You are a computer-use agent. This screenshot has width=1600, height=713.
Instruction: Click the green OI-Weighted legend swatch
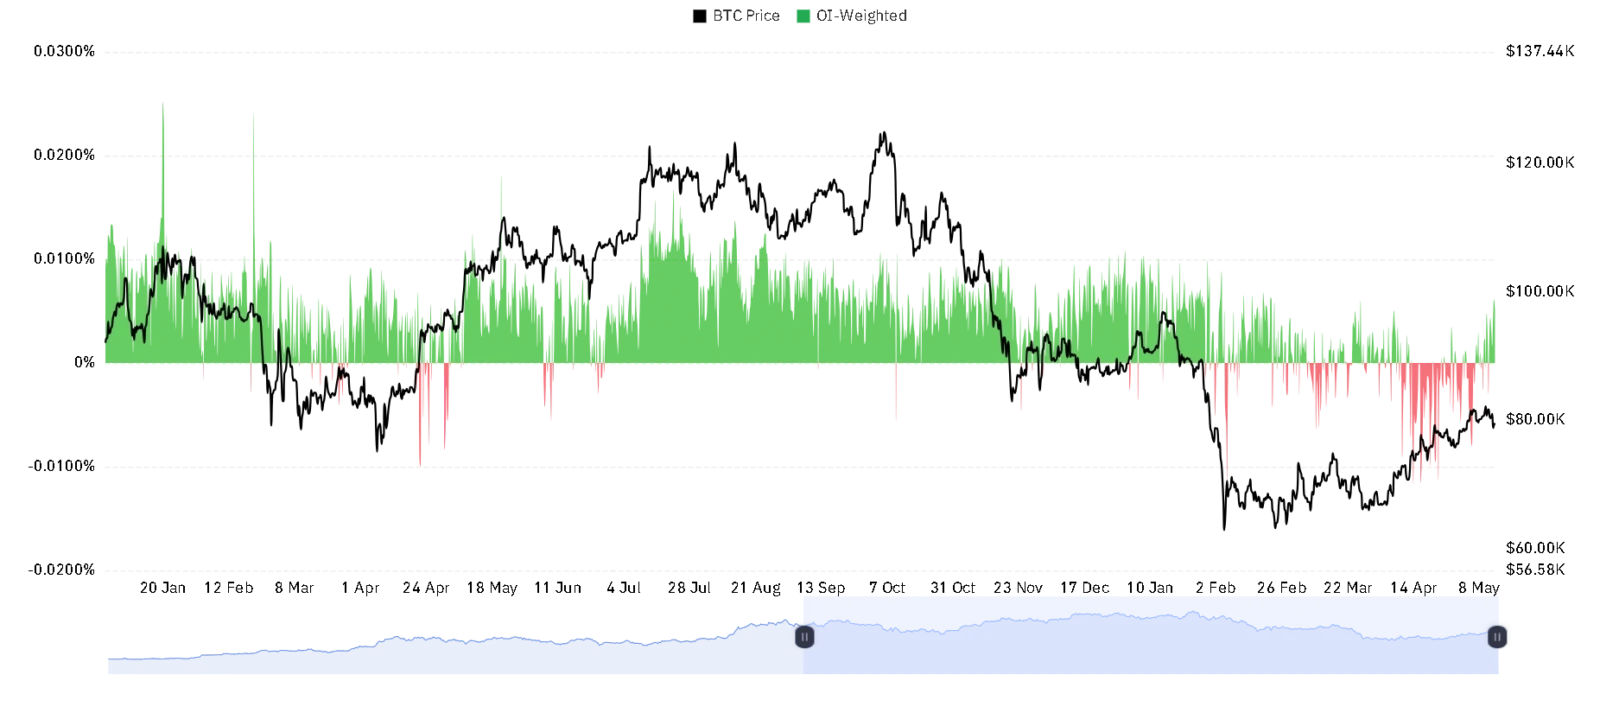tap(803, 16)
